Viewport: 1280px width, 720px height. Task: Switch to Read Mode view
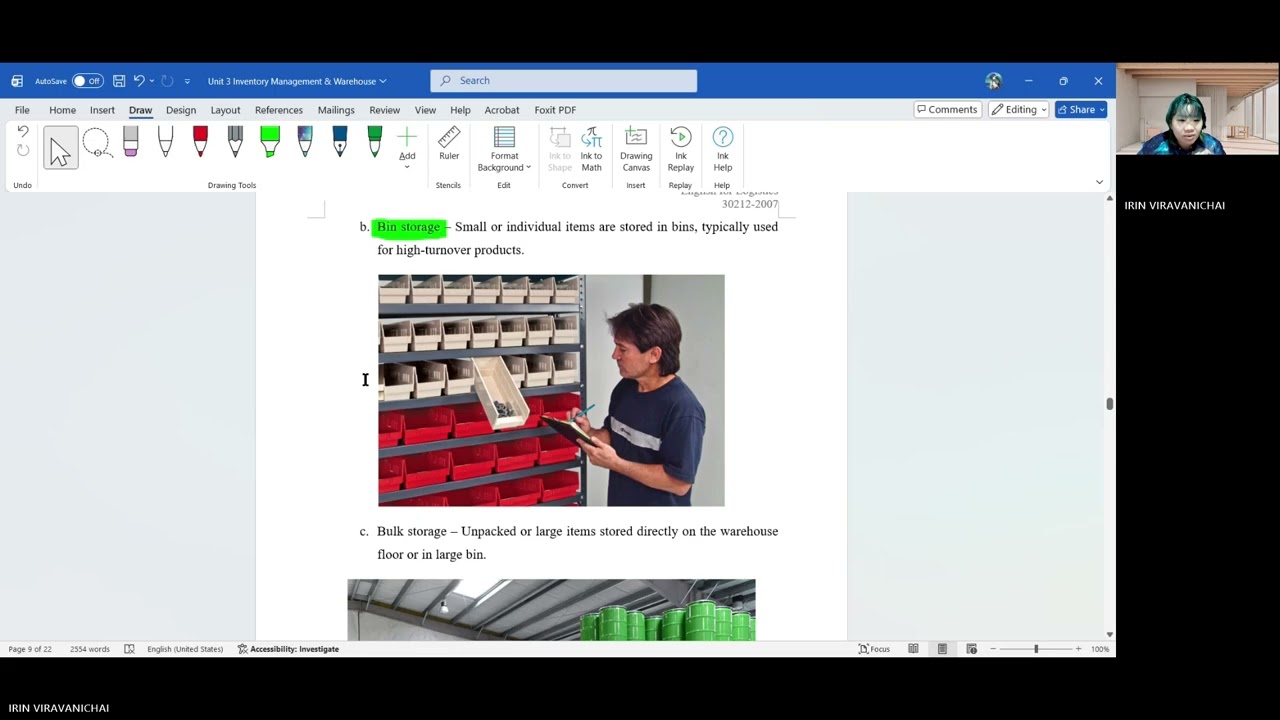tap(913, 649)
